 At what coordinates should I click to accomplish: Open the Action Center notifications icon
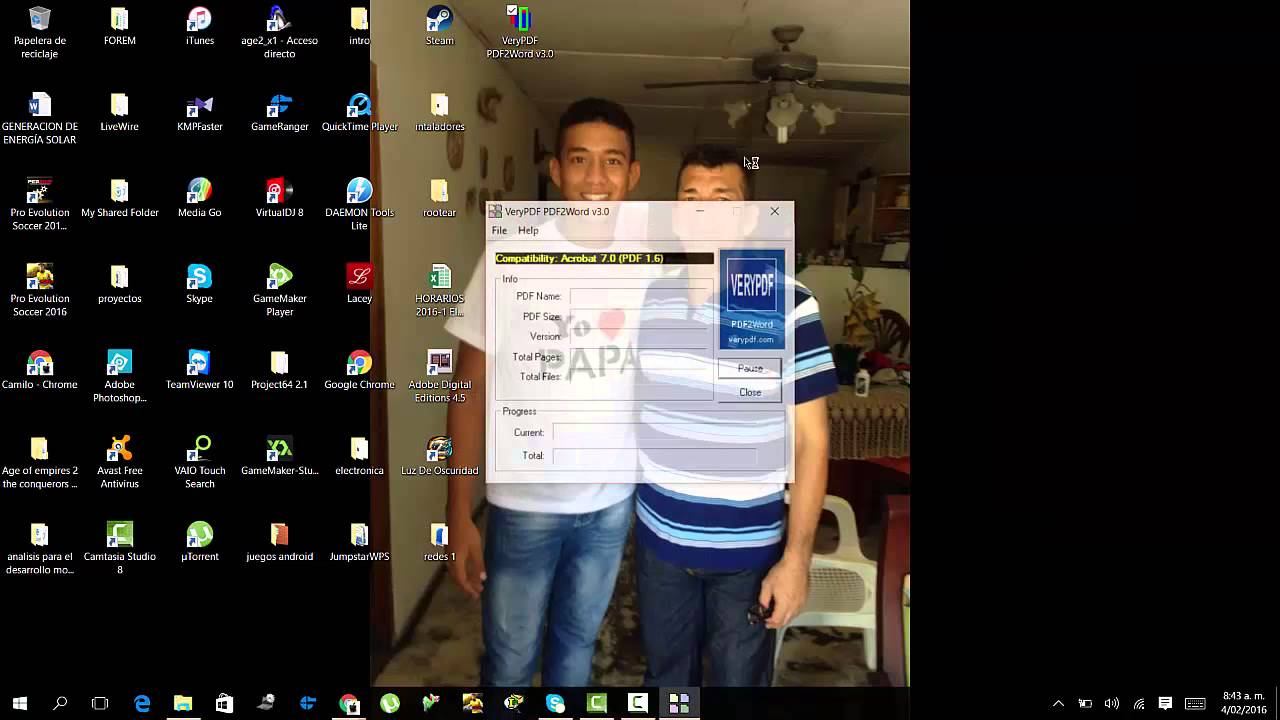(1165, 704)
